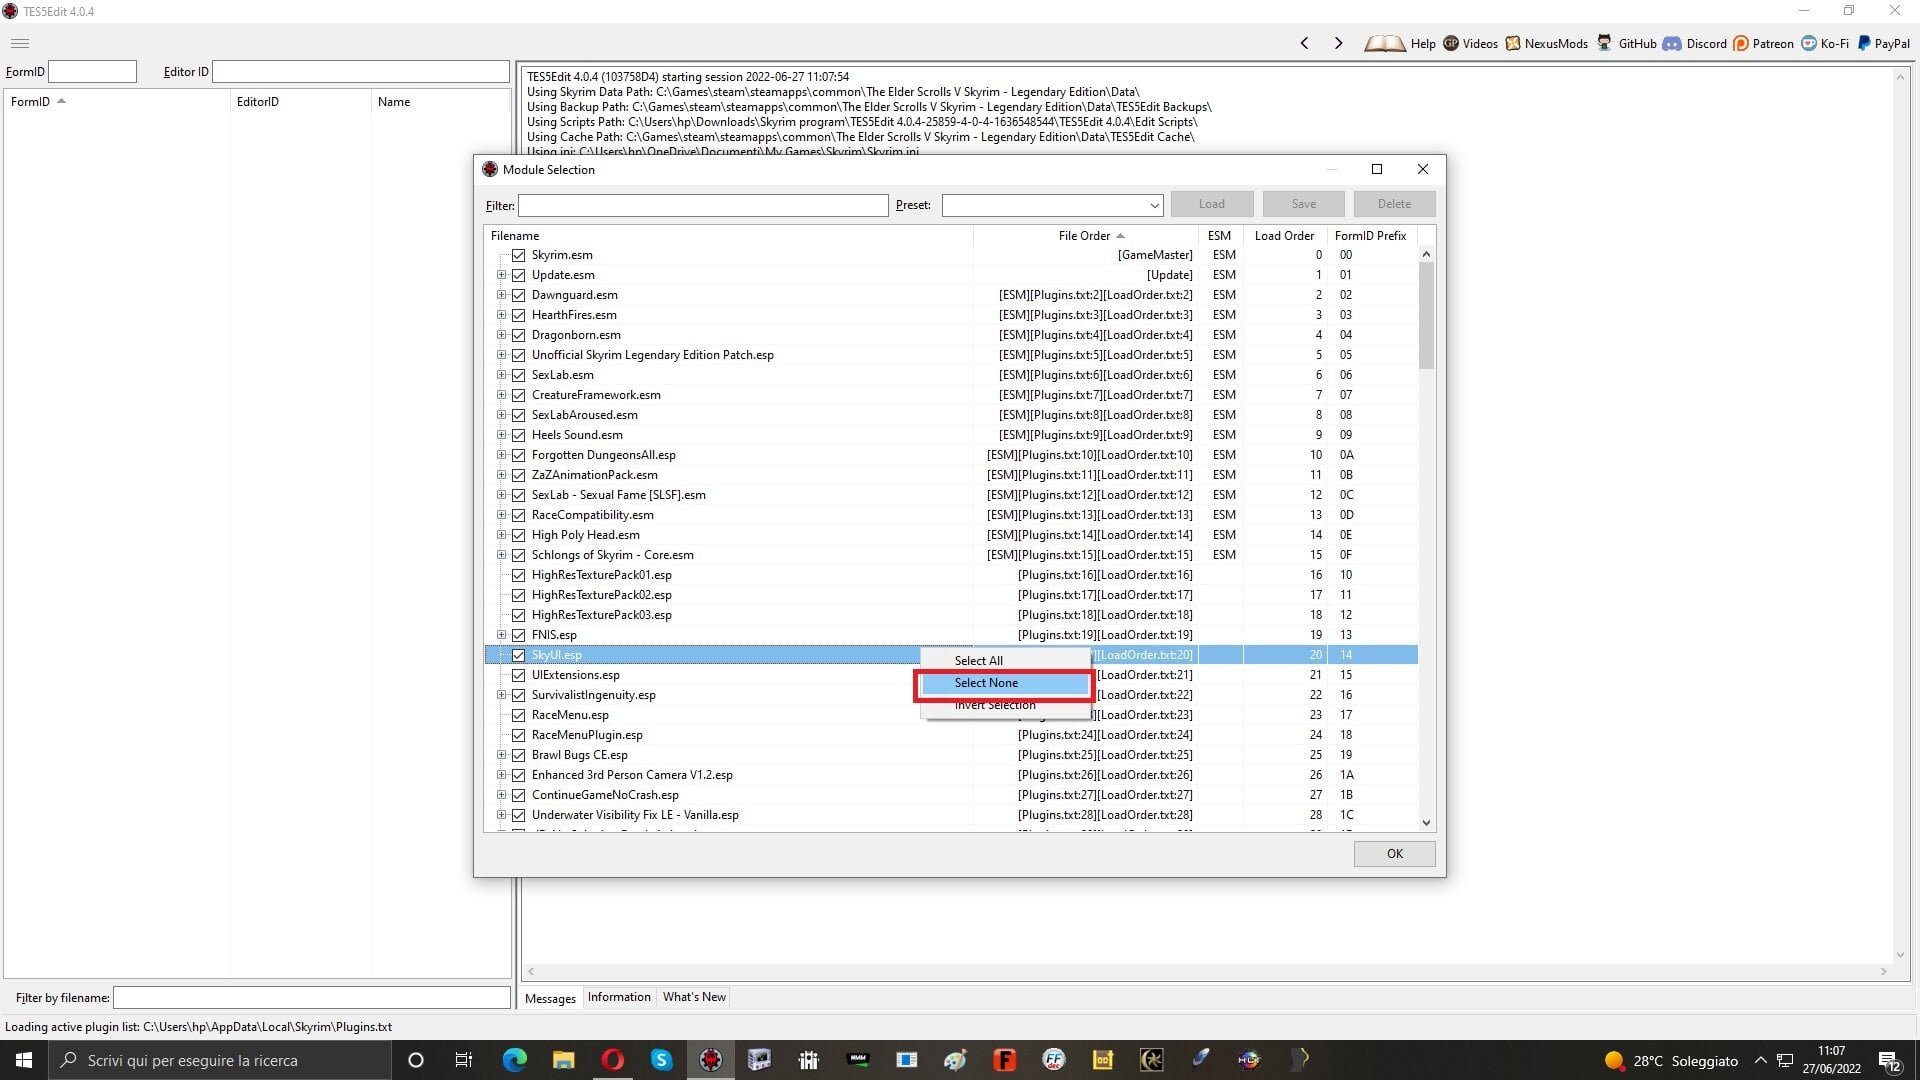
Task: Click the back navigation arrow
Action: point(1304,43)
